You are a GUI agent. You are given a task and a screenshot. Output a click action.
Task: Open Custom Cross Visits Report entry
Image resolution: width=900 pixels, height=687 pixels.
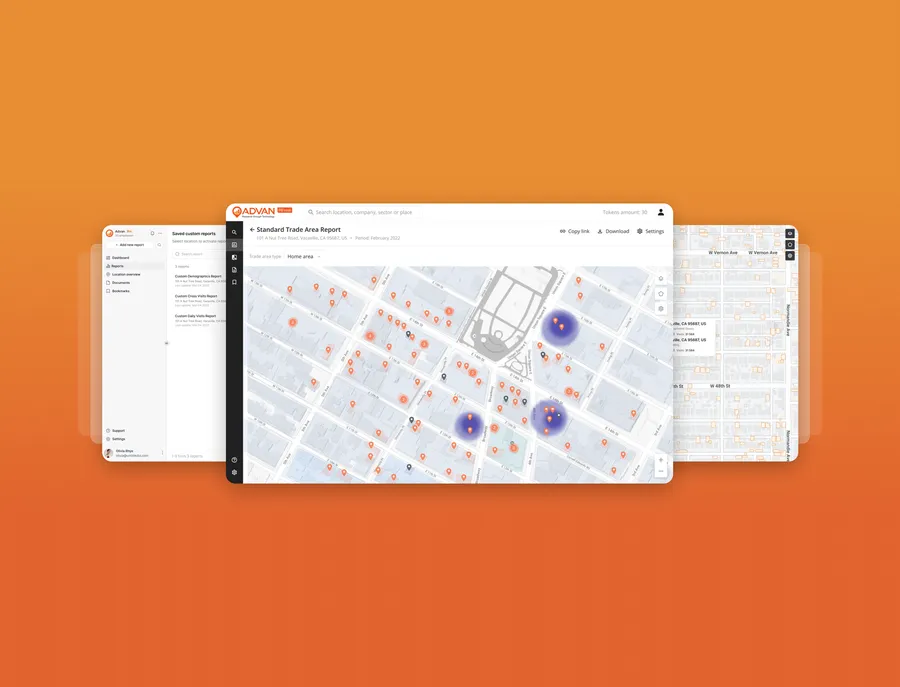point(200,299)
